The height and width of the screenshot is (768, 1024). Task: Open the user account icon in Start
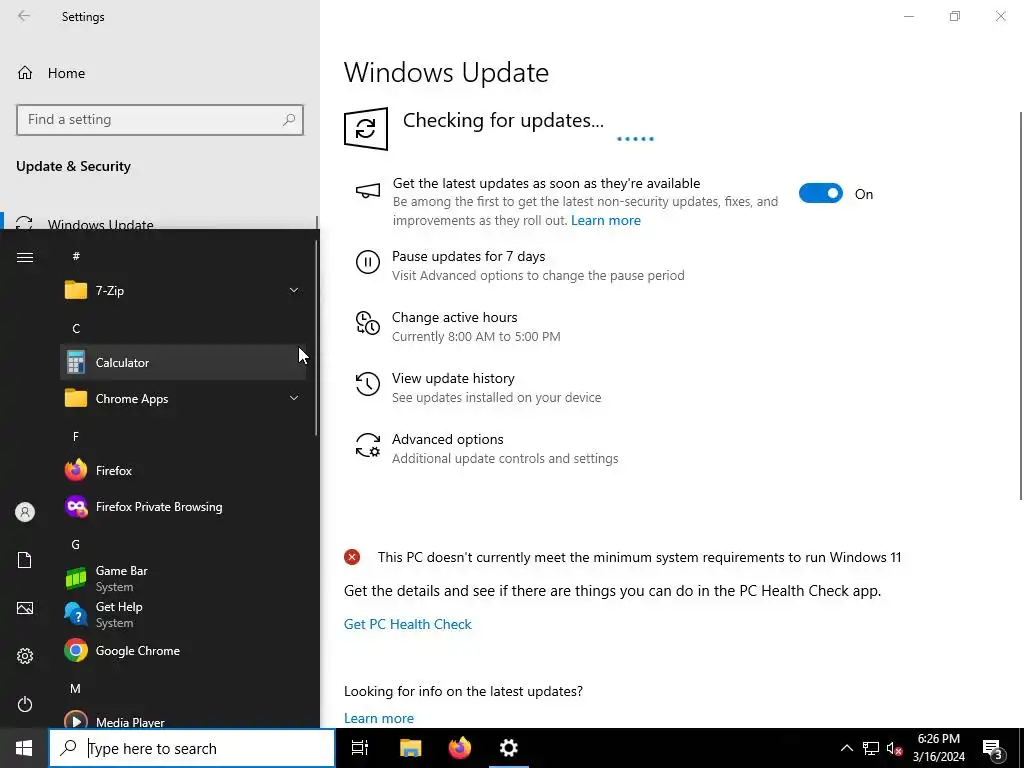pyautogui.click(x=25, y=512)
